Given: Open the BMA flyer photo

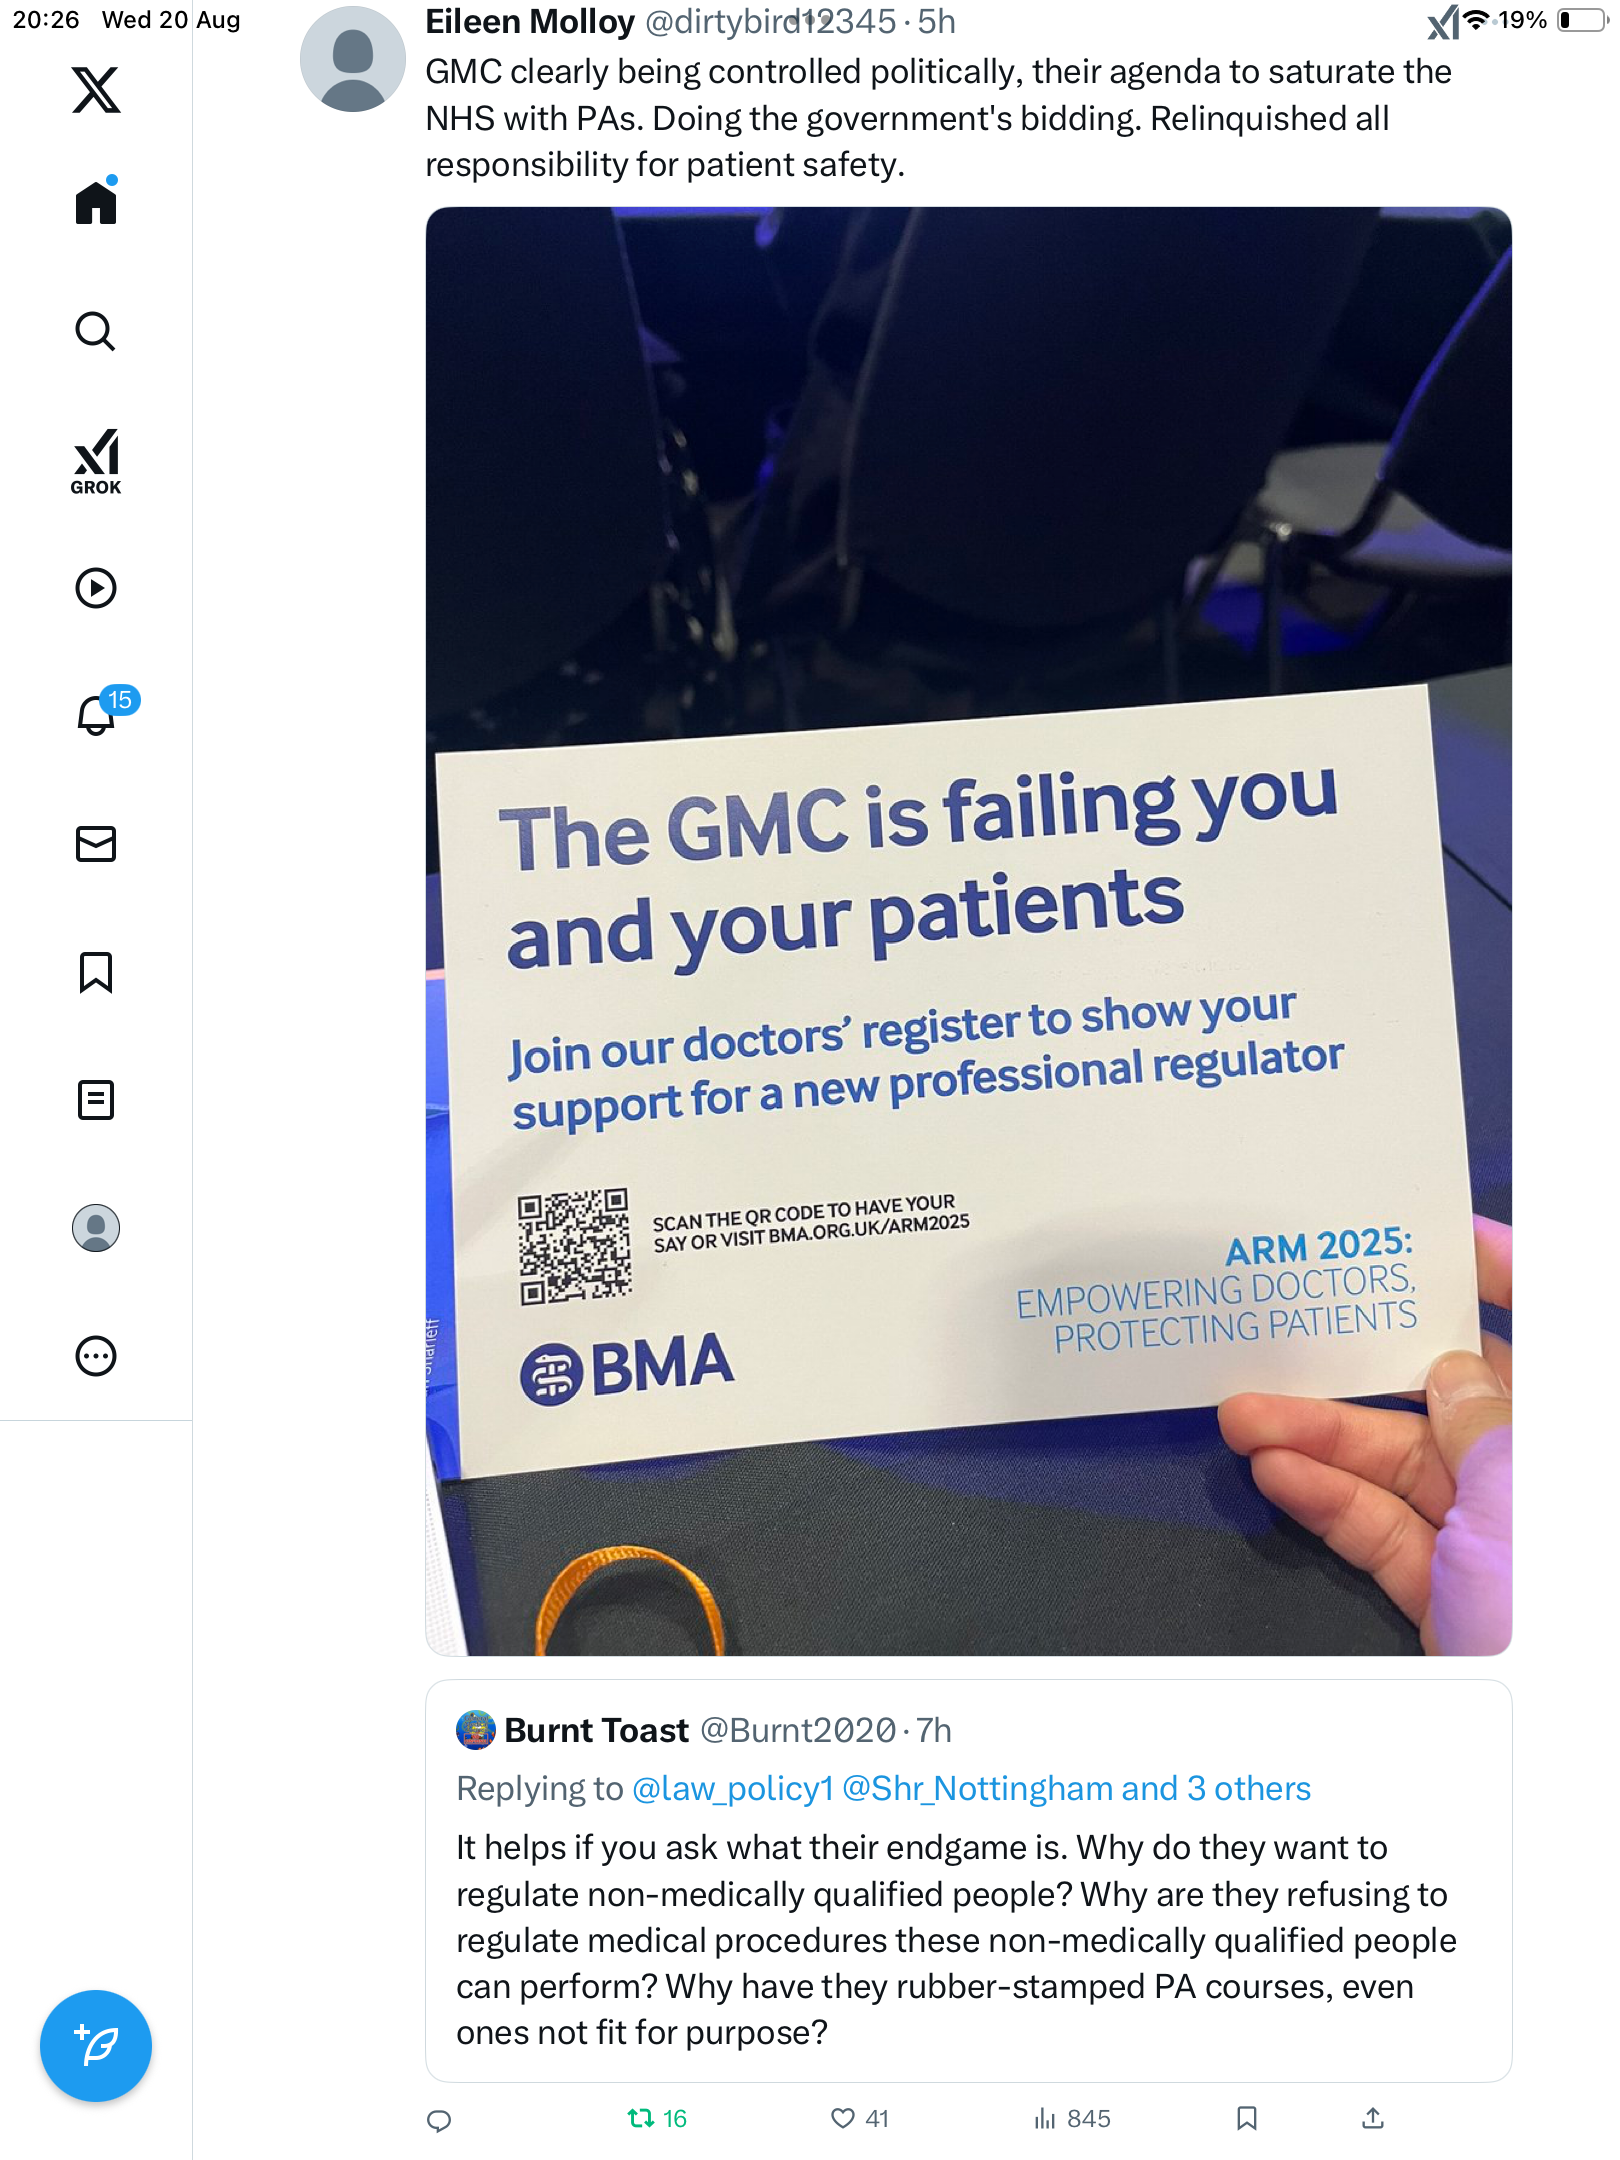Looking at the screenshot, I should [968, 930].
